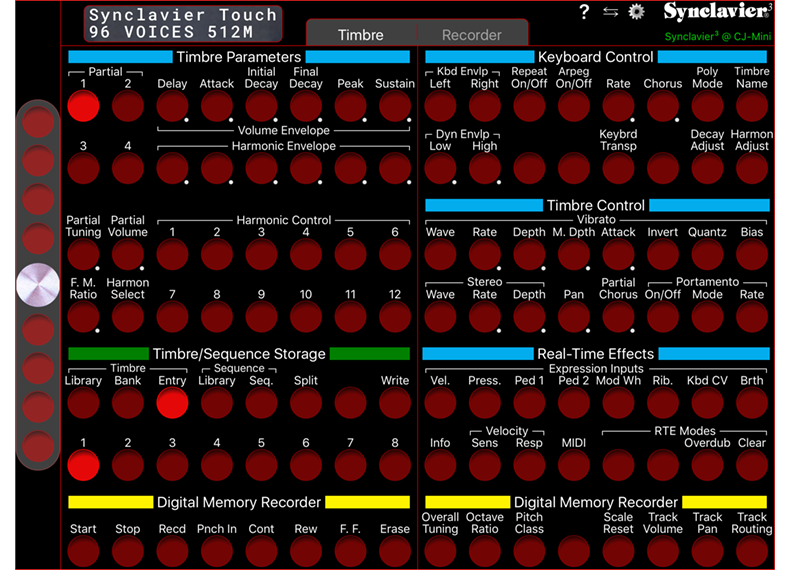Select Partial 2 button
Screen dimensions: 790x570
[x=127, y=106]
